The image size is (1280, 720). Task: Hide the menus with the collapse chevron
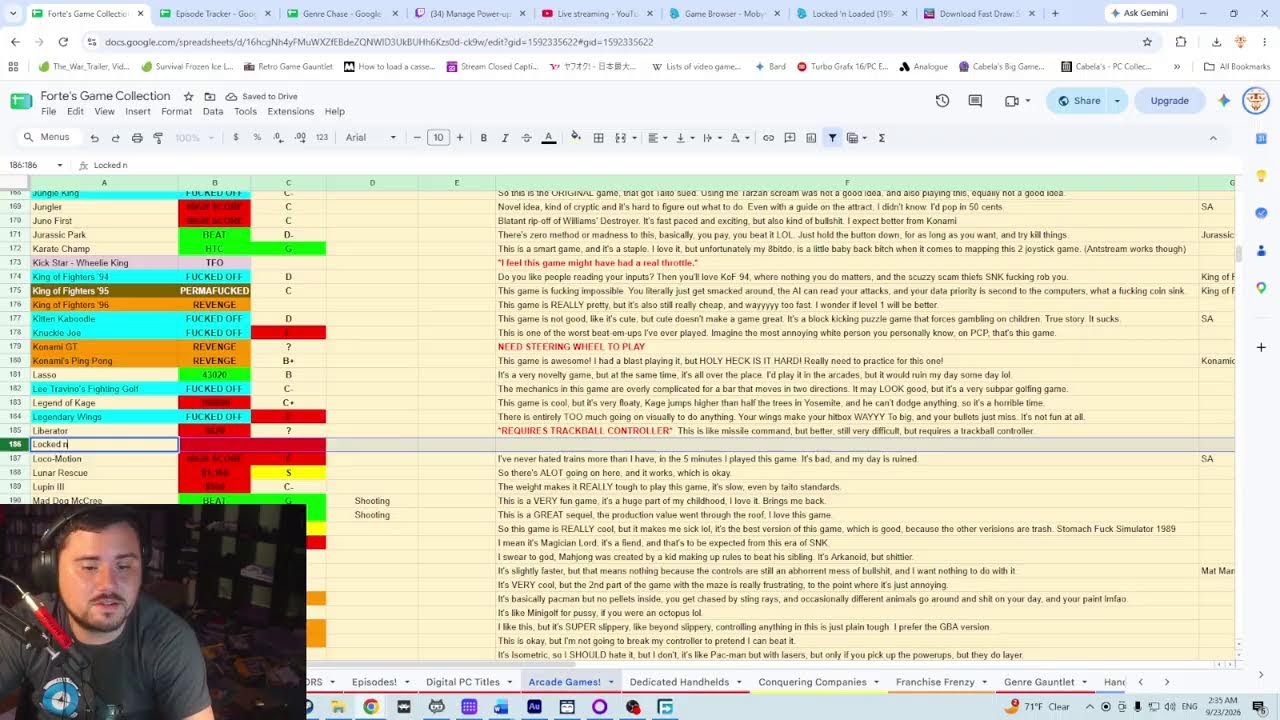[1213, 138]
